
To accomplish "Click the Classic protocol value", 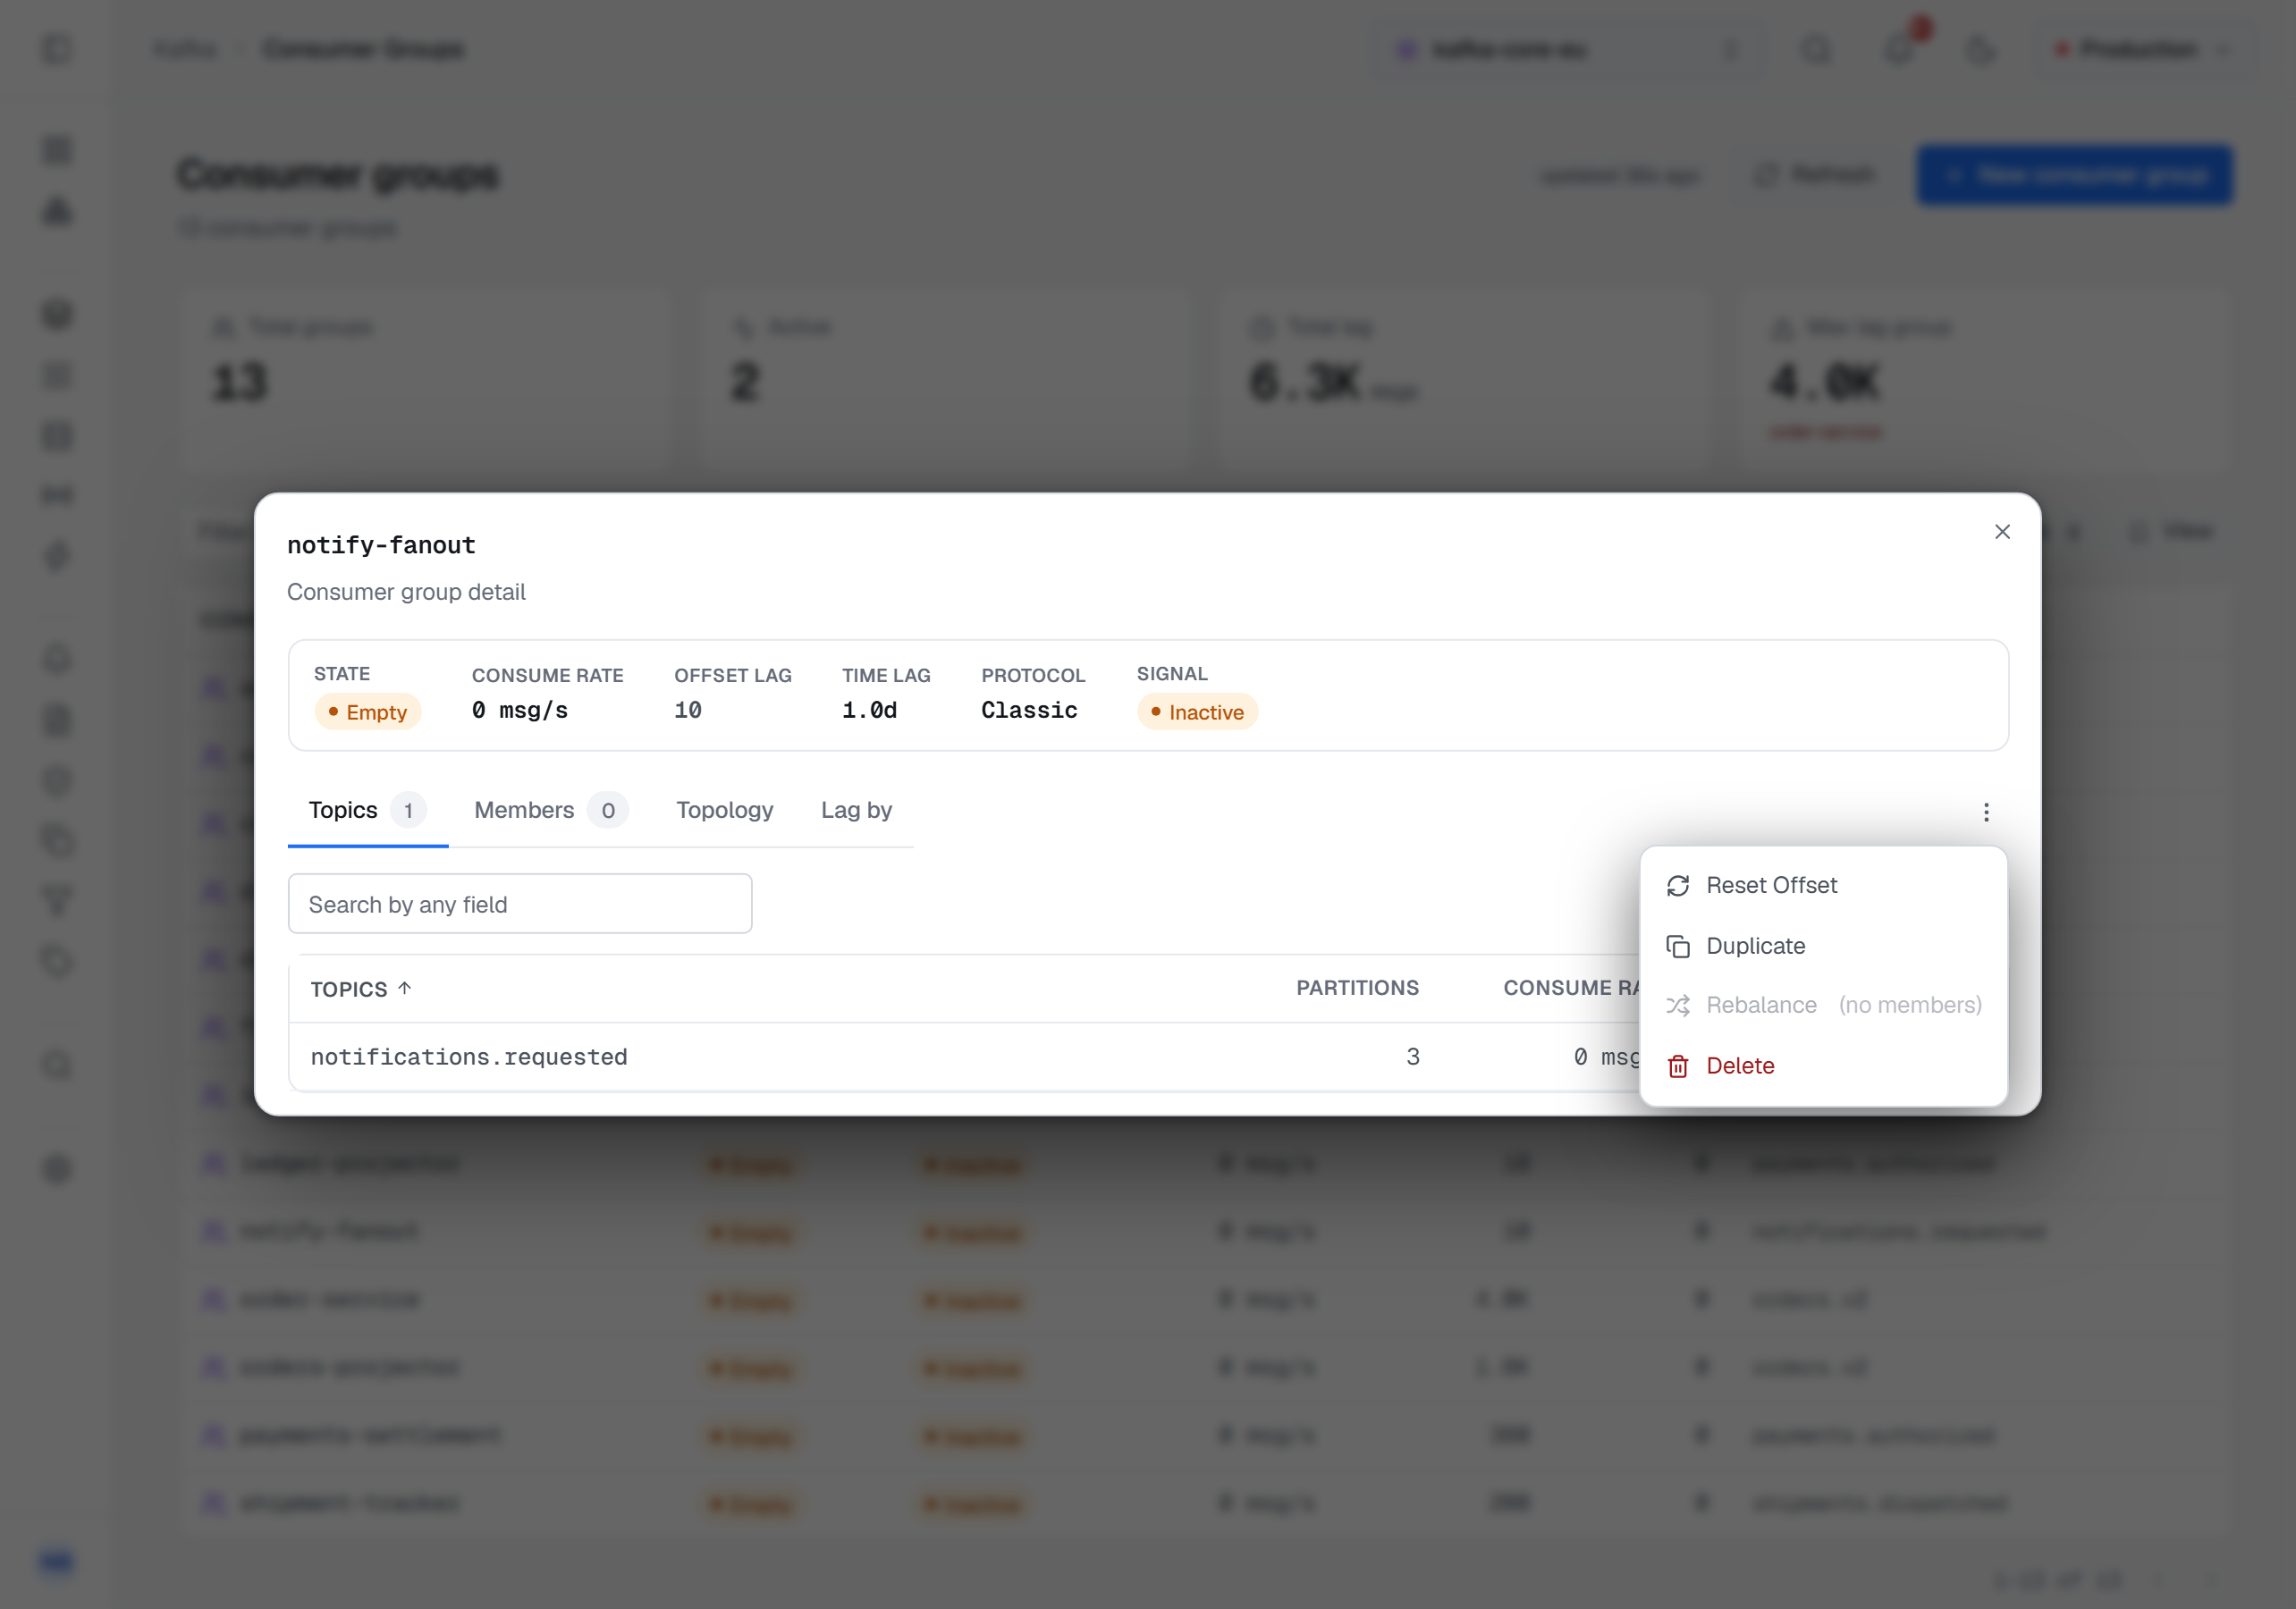I will [1029, 710].
